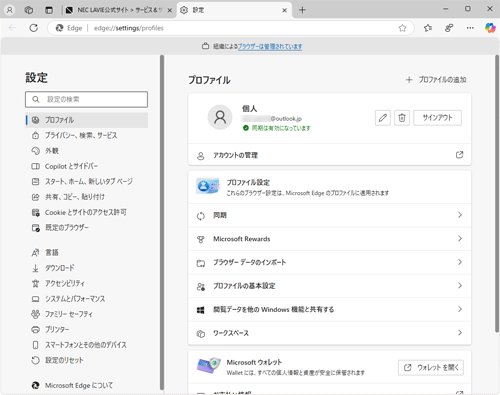Click ウォレットを開く button
Viewport: 500px width, 395px height.
(431, 367)
